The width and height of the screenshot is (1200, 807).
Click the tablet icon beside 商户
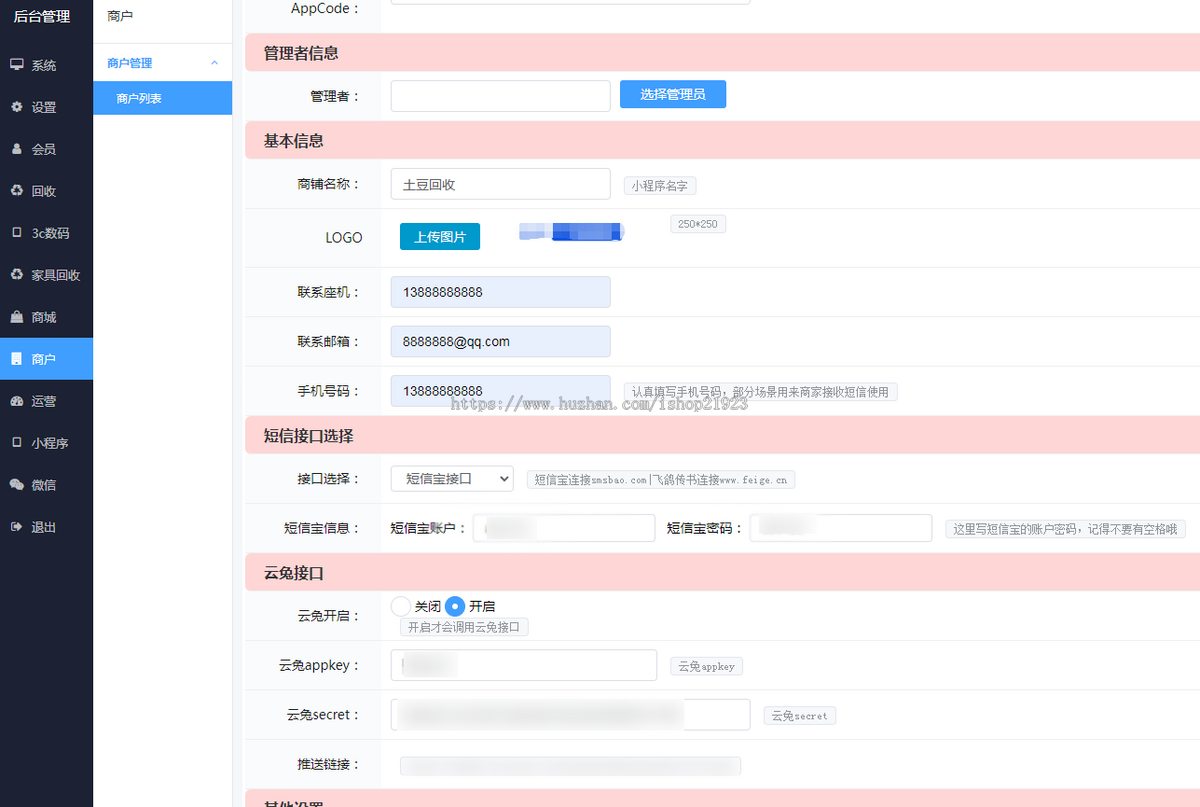pyautogui.click(x=17, y=359)
